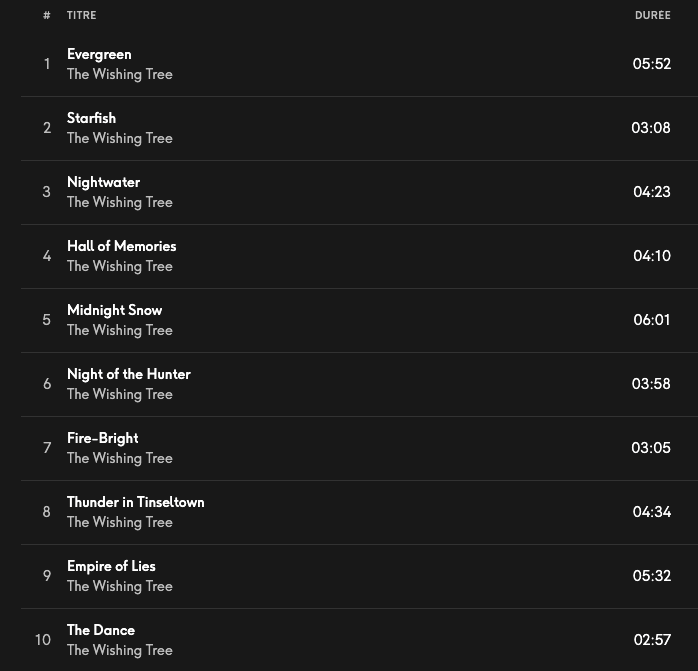Open the song Nightwater
Screen dimensions: 698x671
coord(103,182)
